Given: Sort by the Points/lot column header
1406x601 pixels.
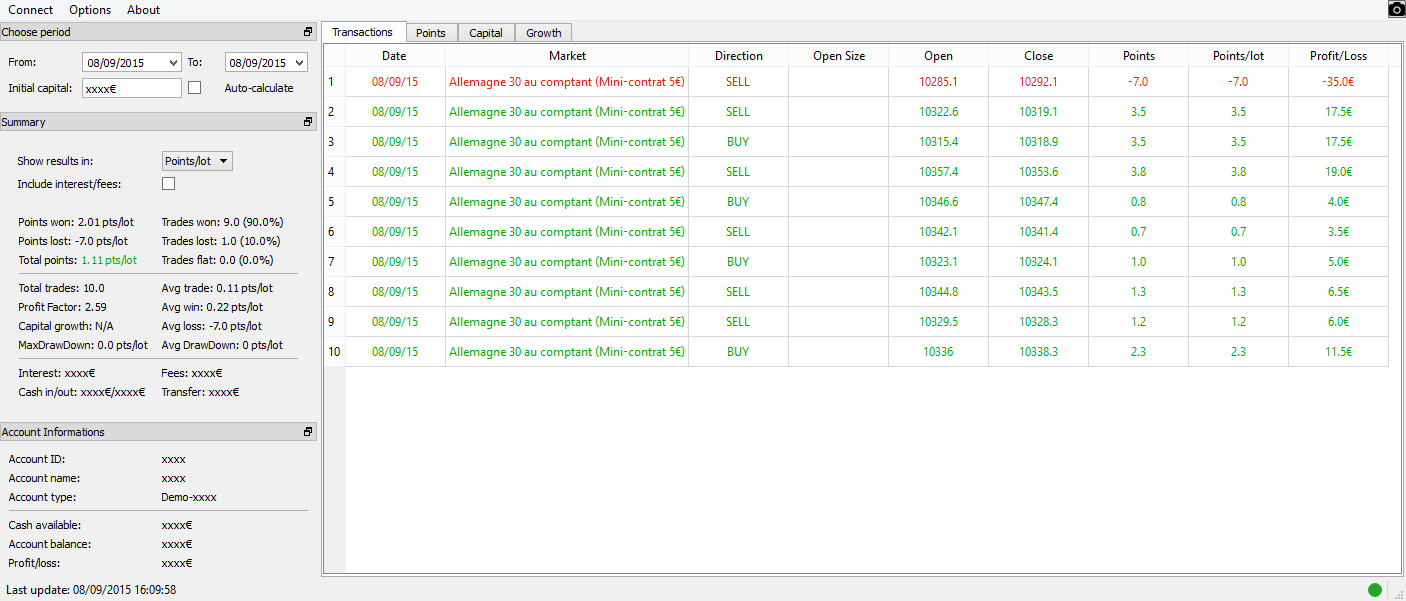Looking at the screenshot, I should pyautogui.click(x=1238, y=56).
